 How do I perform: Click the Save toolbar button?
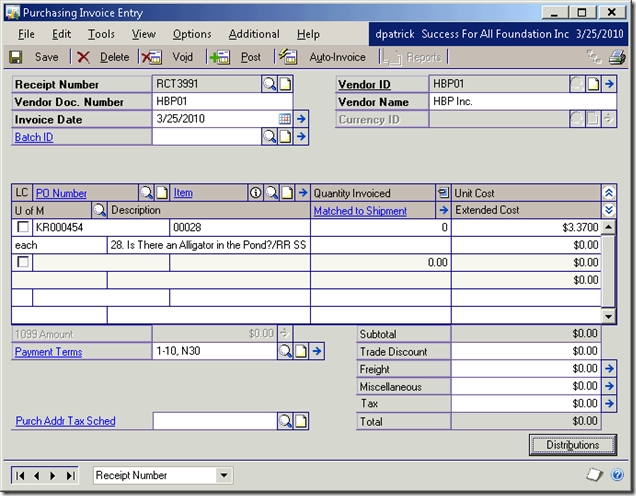click(x=35, y=57)
